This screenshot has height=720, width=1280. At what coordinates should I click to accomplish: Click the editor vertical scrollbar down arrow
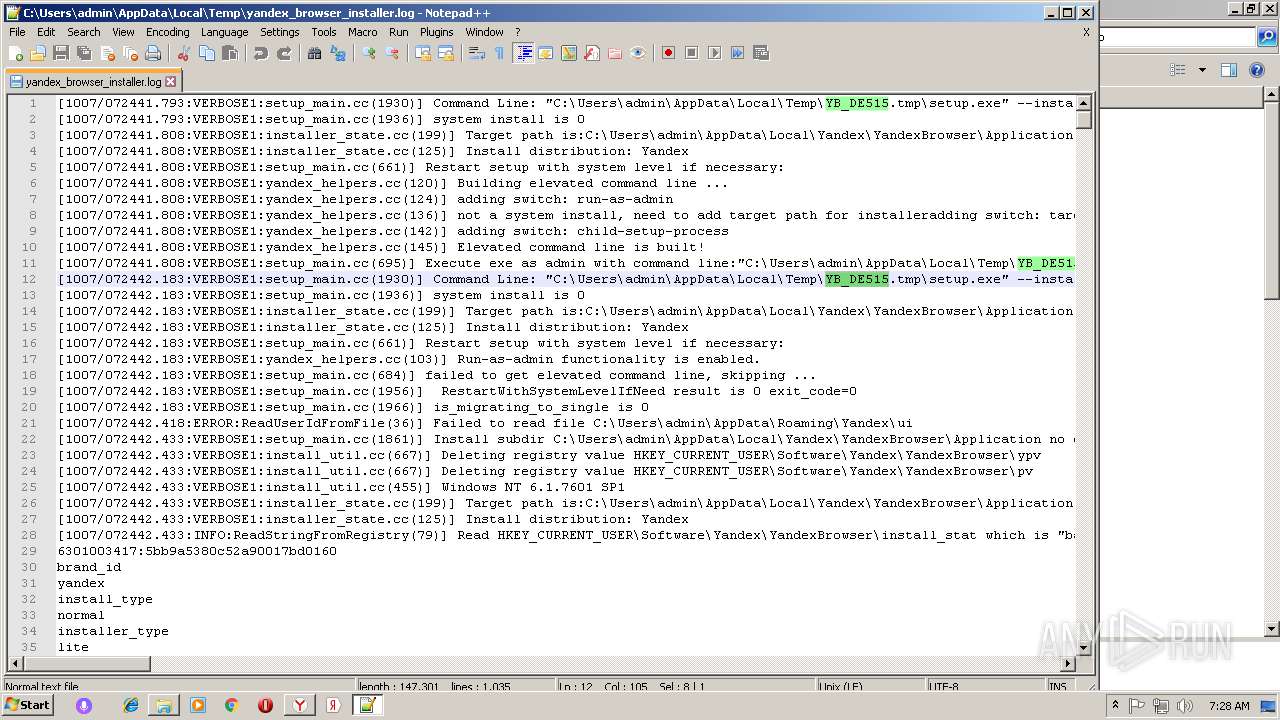1084,647
